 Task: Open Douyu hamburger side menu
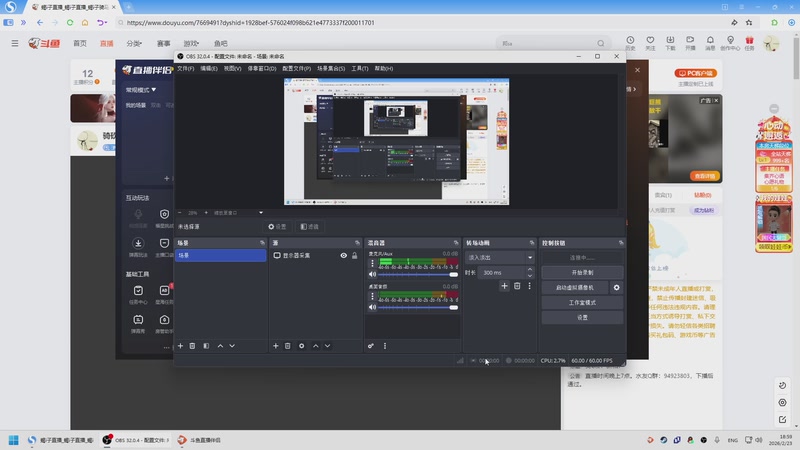point(15,43)
